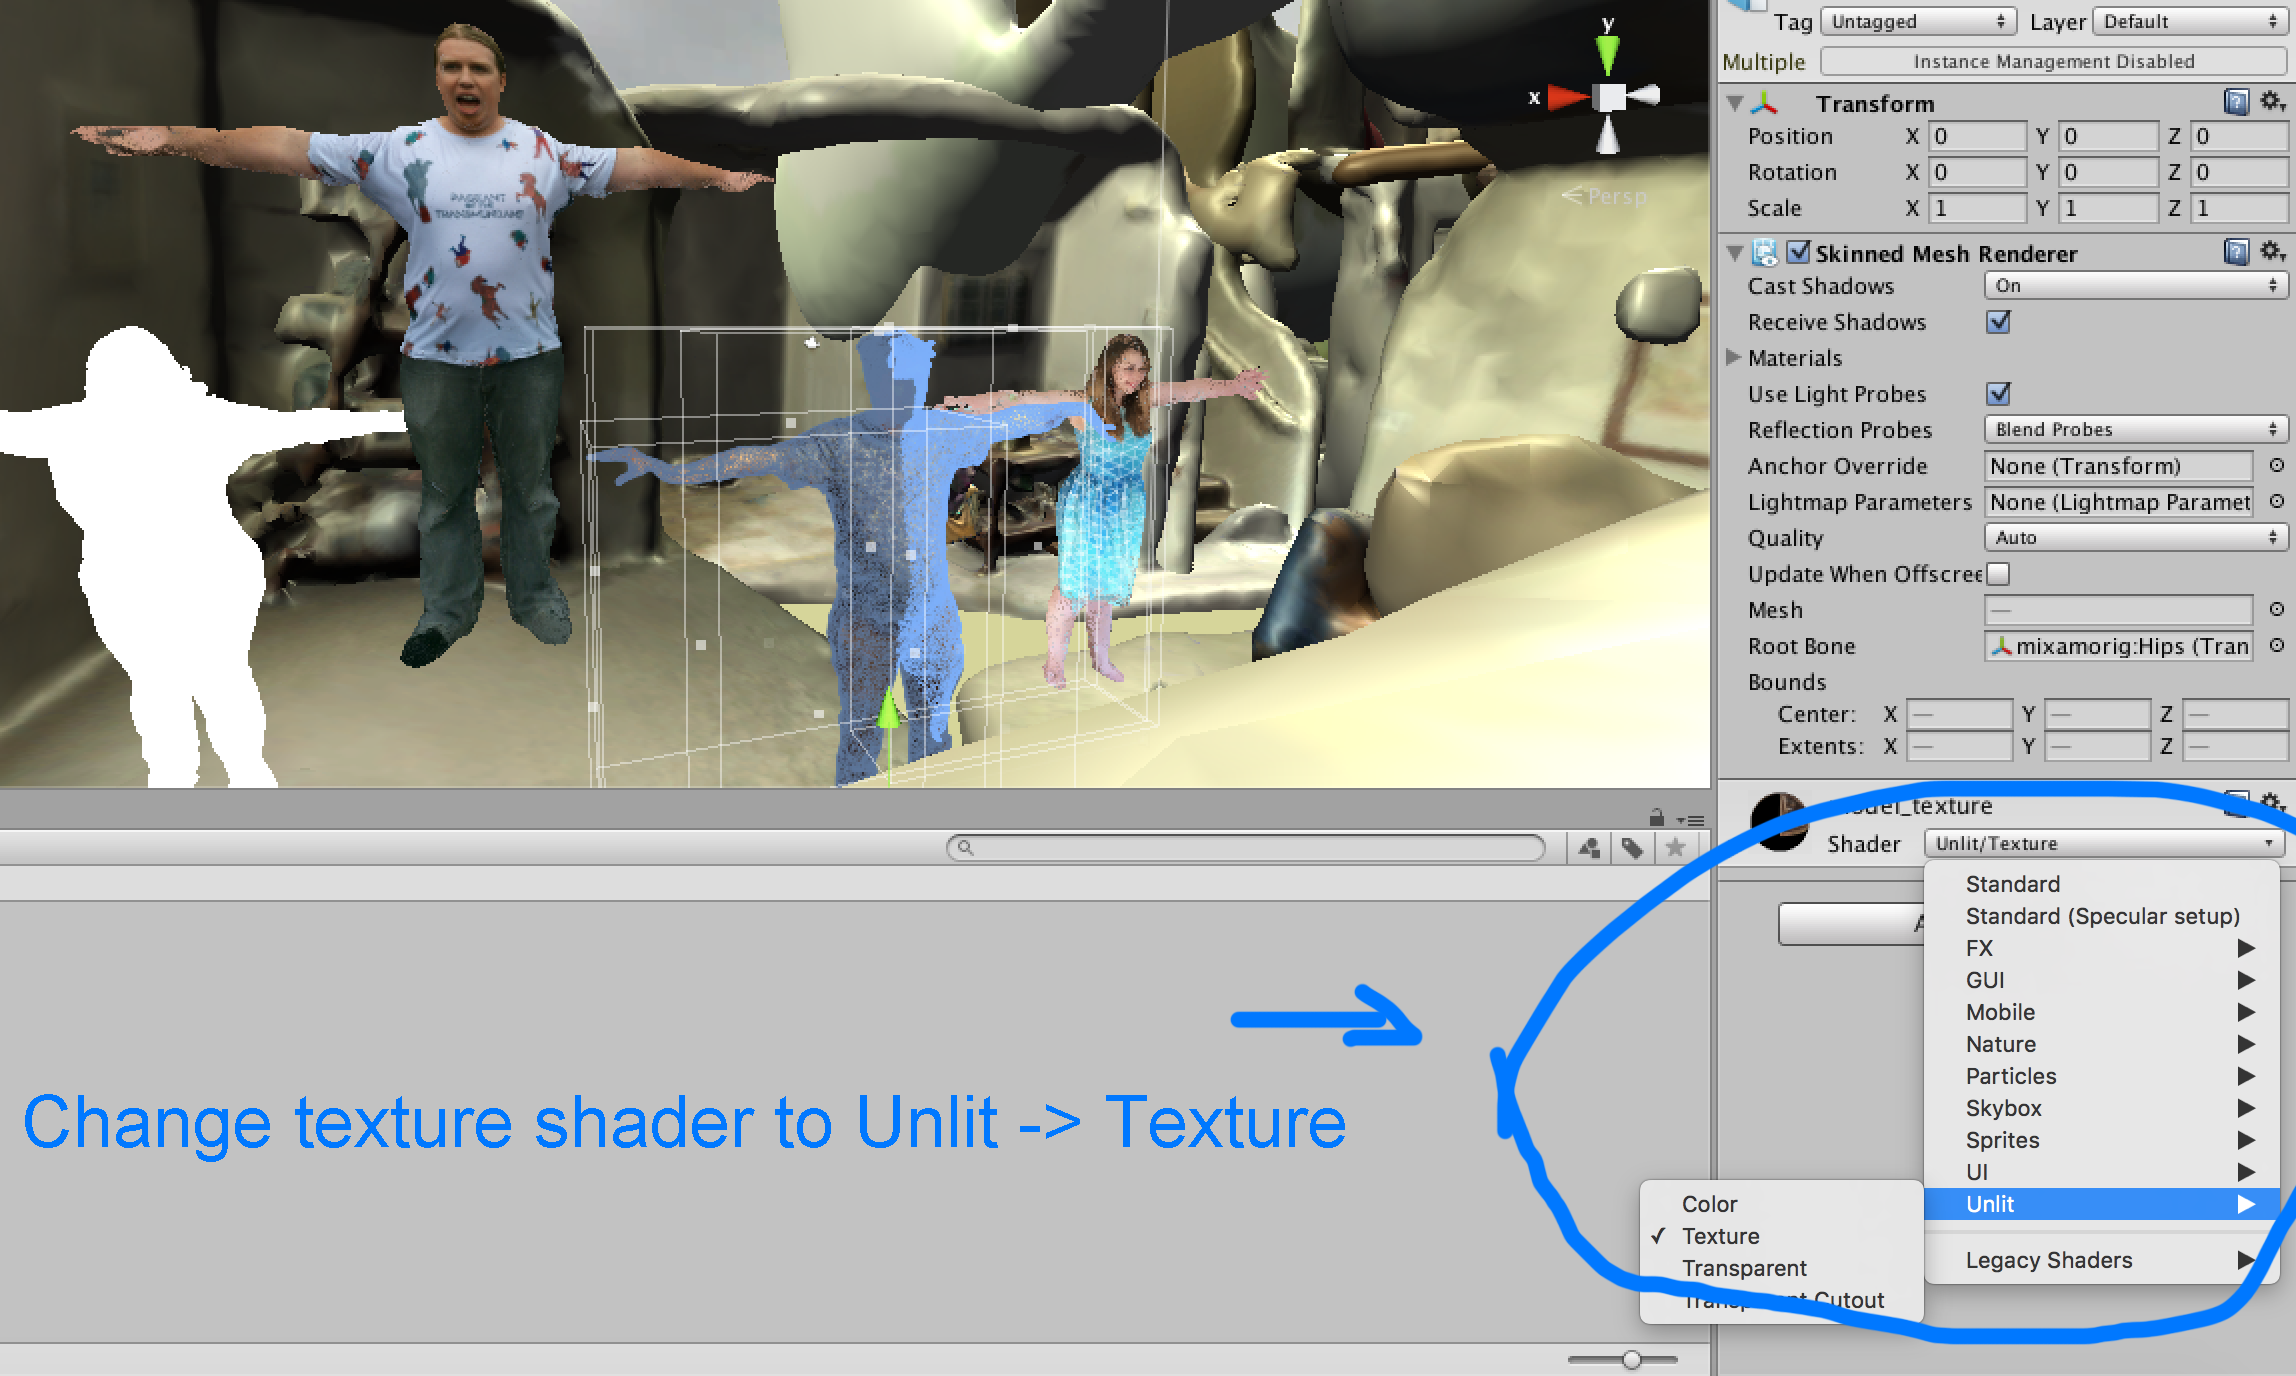
Task: Click the Scale Z input field
Action: click(x=2239, y=208)
